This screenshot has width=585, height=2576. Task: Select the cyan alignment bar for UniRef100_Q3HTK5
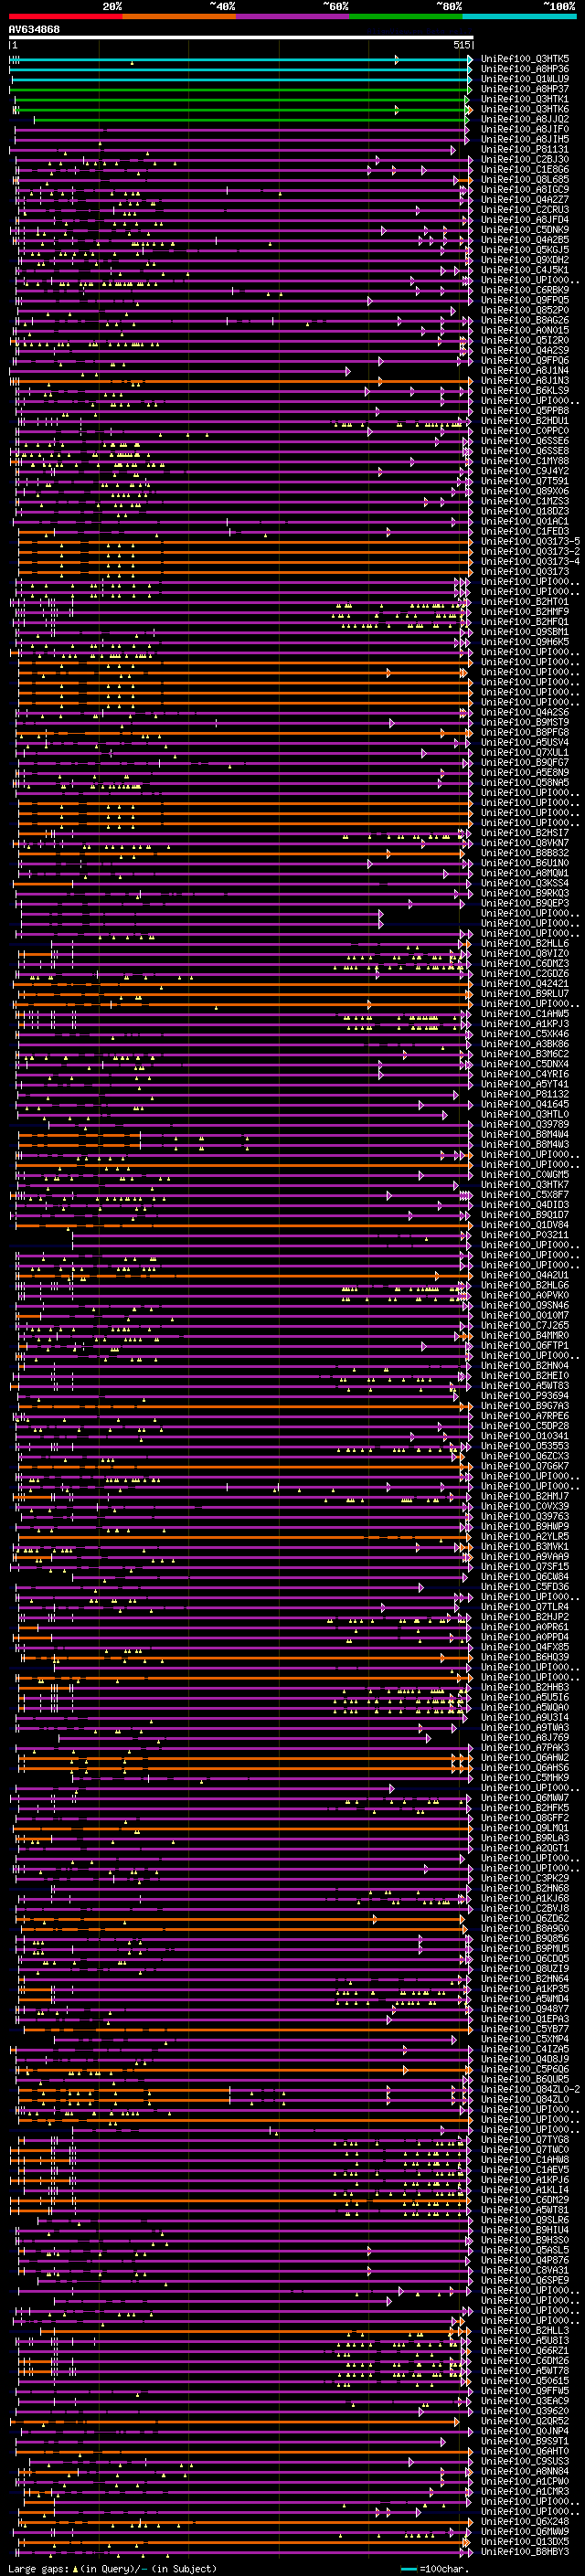pyautogui.click(x=241, y=60)
